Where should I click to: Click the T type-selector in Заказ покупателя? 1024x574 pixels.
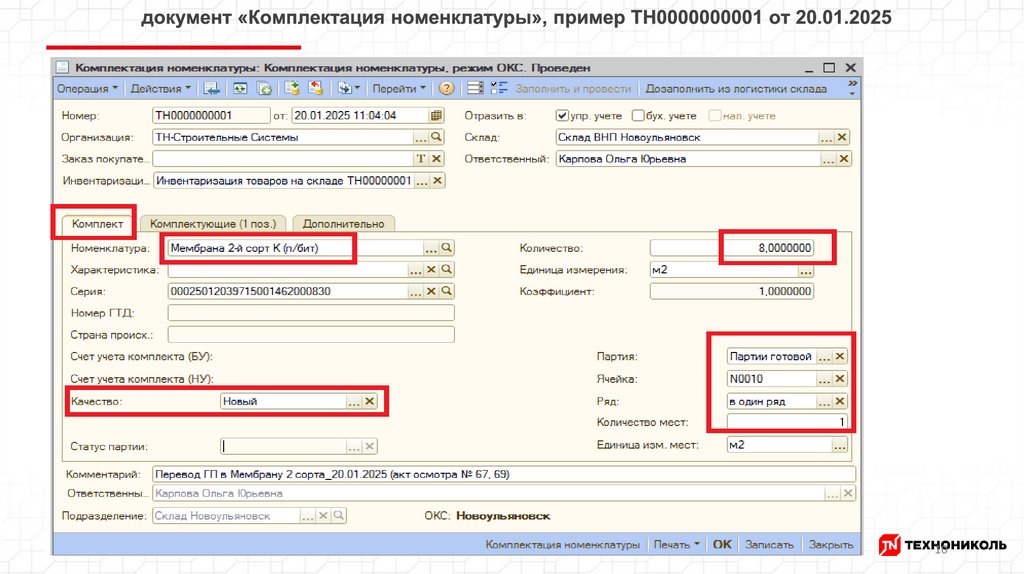tap(421, 159)
